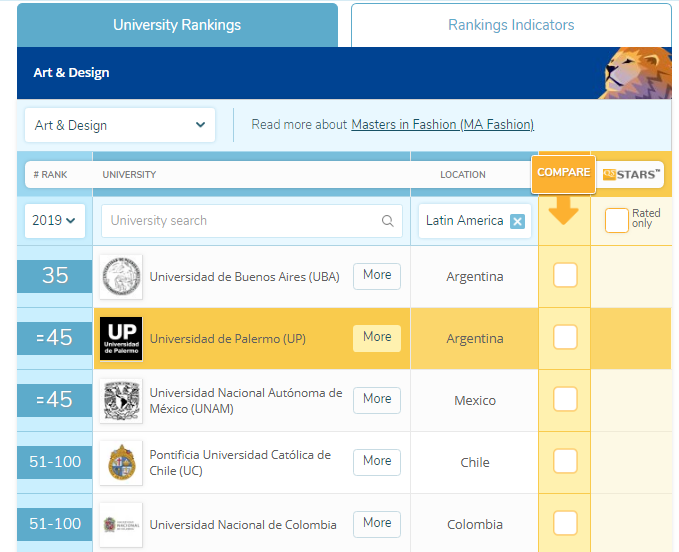Click the LOCATION column header

click(462, 174)
